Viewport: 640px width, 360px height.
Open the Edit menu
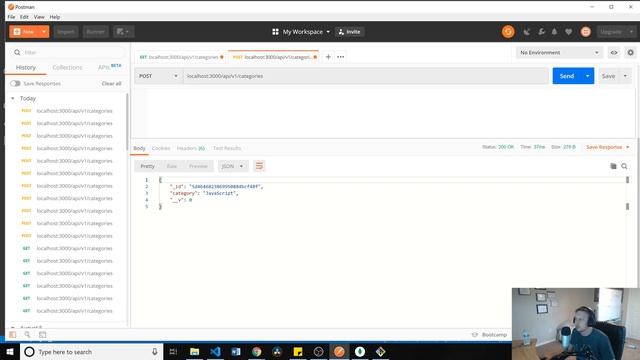24,17
